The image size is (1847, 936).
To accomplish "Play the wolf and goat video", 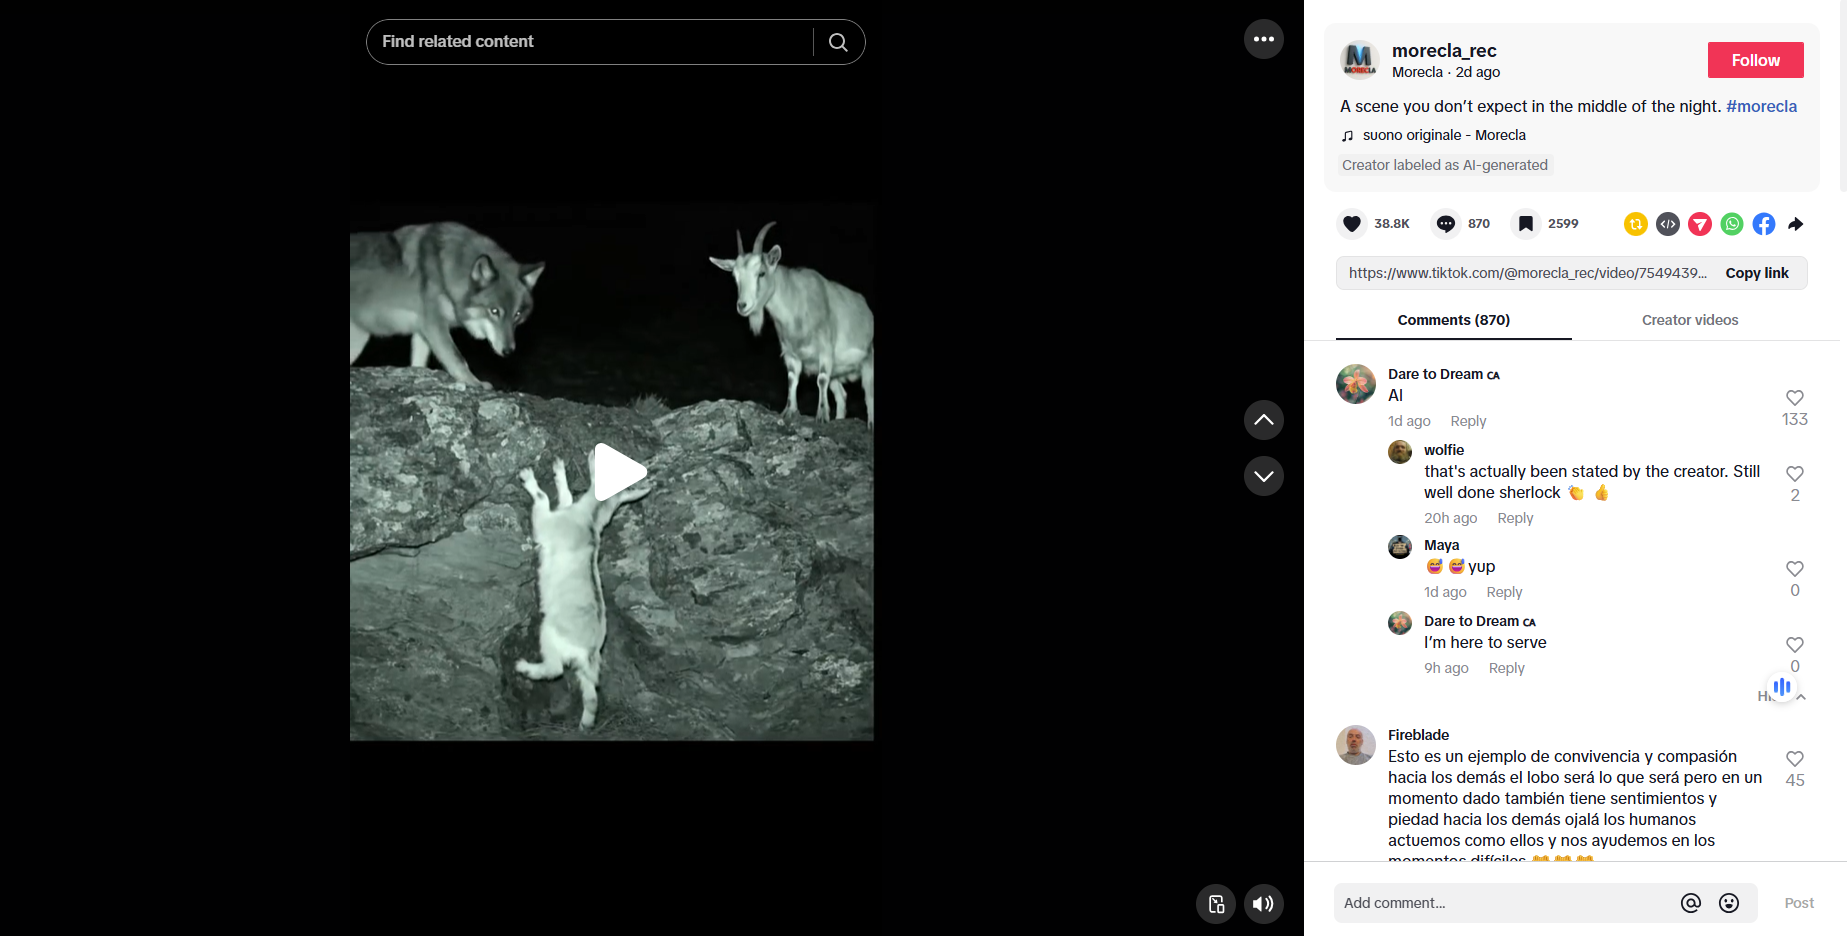I will click(x=619, y=472).
